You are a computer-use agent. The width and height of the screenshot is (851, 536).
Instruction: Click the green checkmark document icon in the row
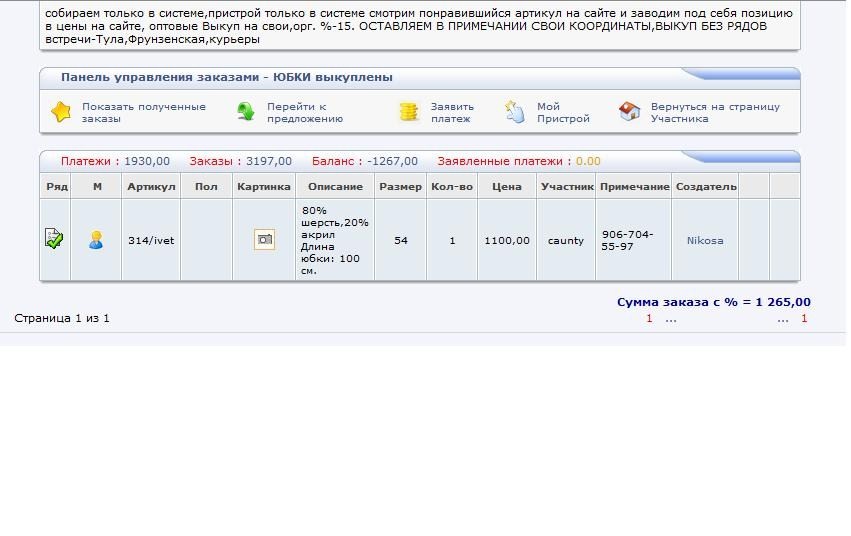(54, 239)
